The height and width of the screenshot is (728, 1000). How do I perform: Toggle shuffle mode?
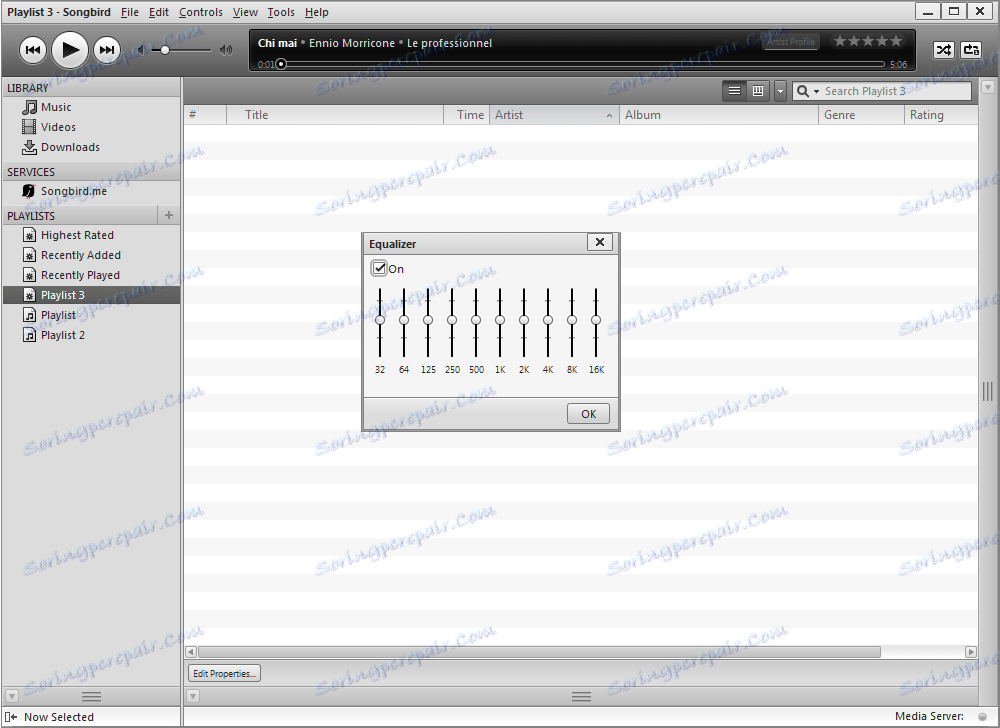pos(943,50)
